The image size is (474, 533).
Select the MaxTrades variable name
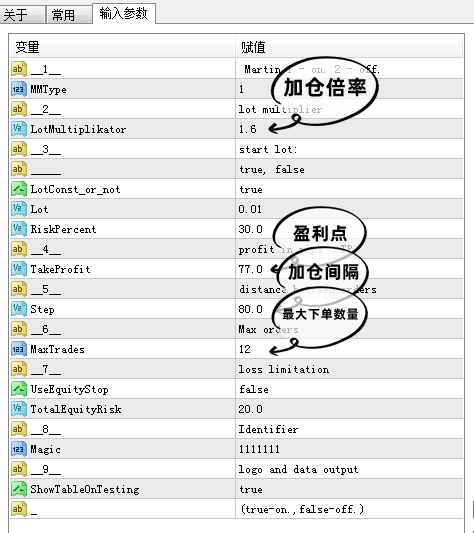(x=57, y=349)
